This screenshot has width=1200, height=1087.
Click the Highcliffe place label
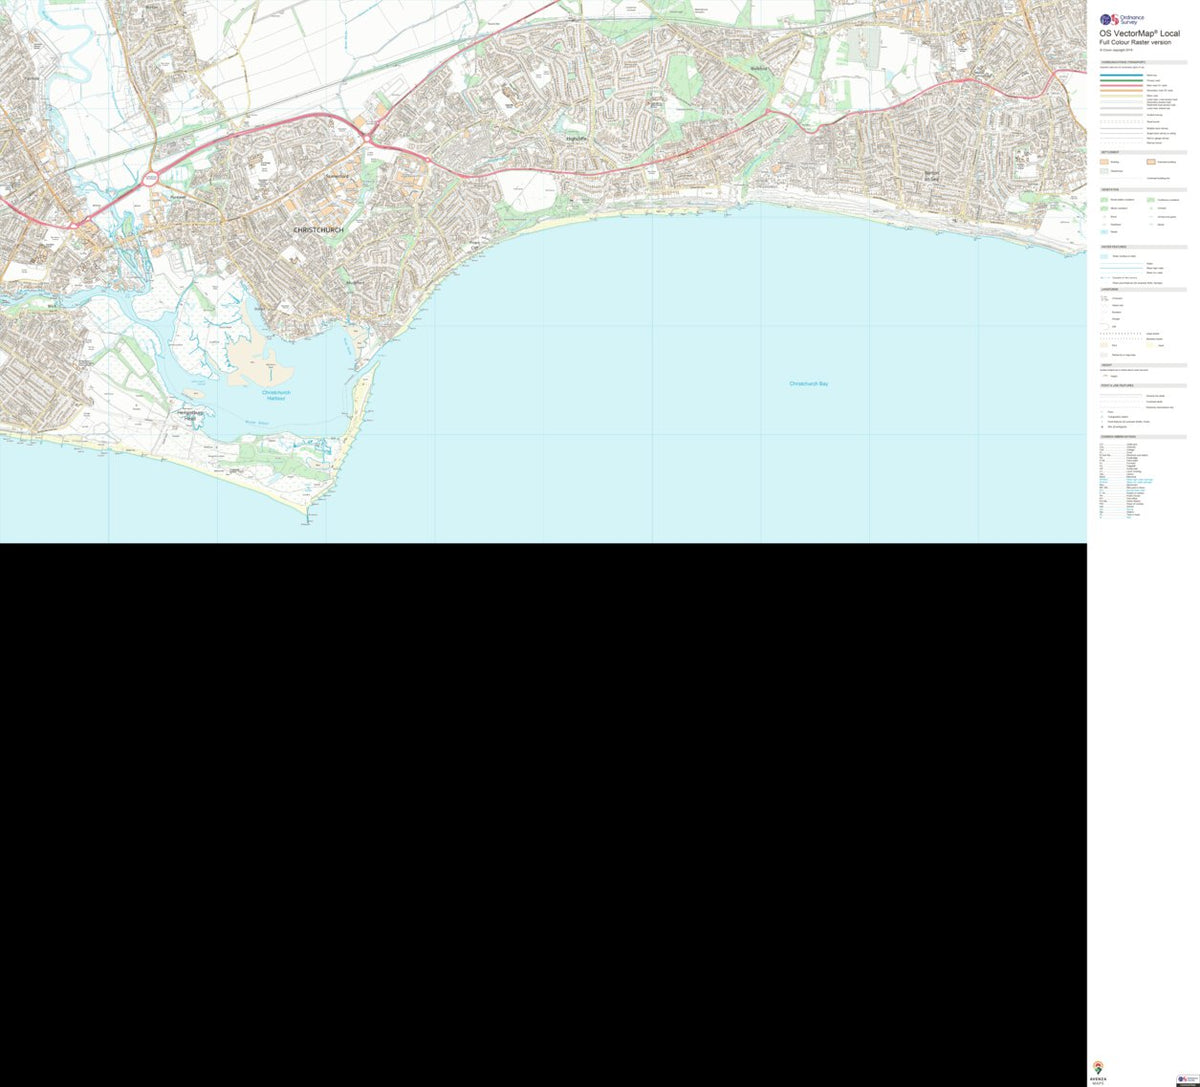[579, 138]
